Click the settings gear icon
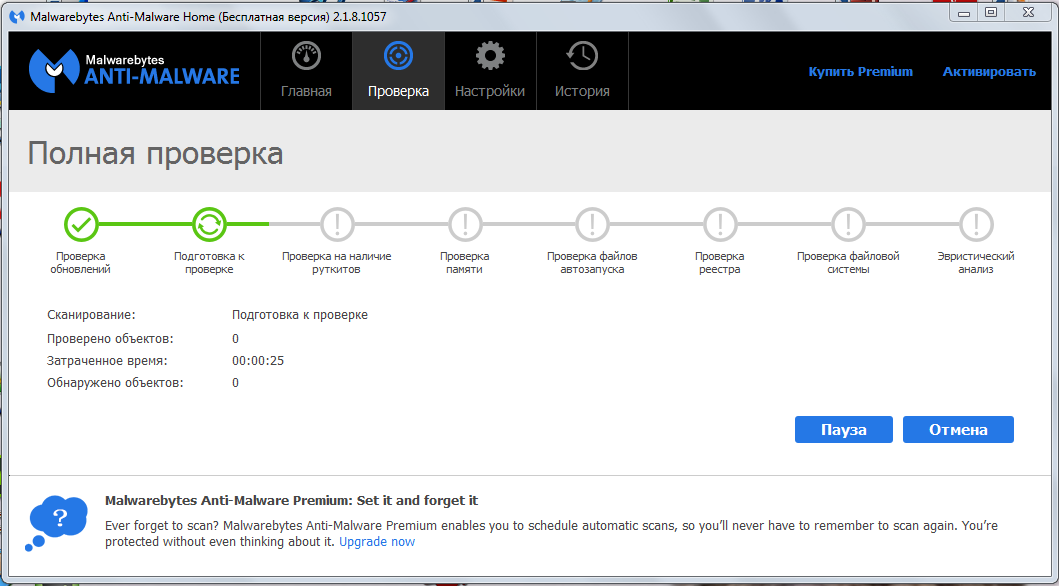The image size is (1059, 586). [x=490, y=56]
